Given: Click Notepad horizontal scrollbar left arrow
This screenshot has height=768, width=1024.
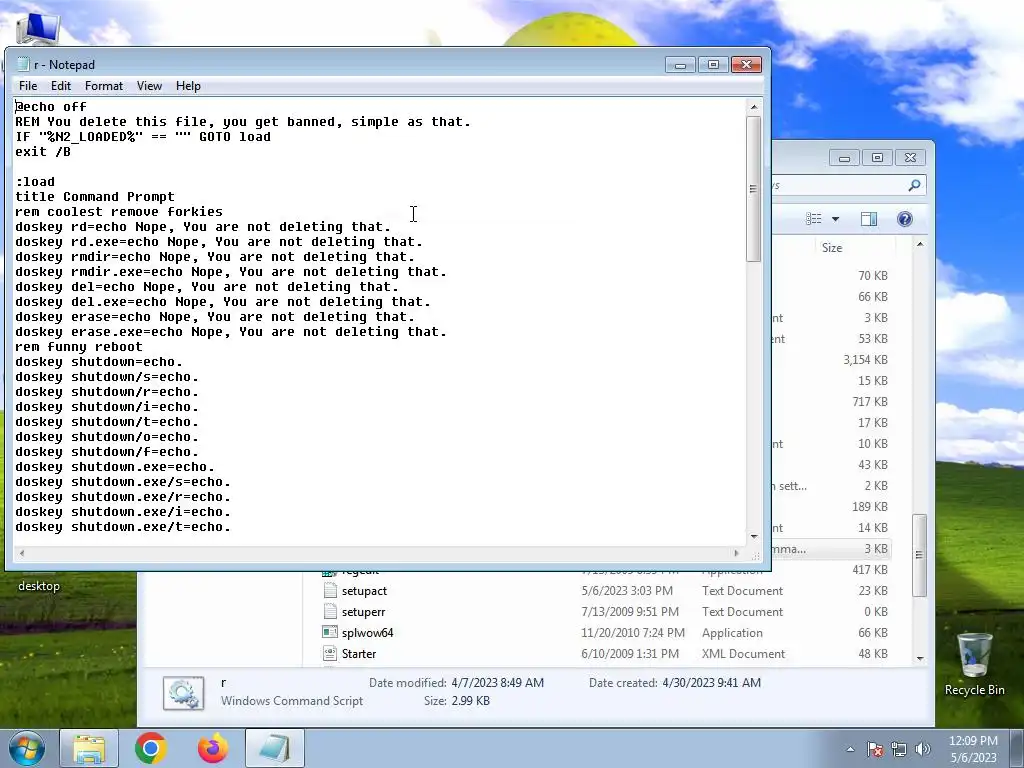Looking at the screenshot, I should pyautogui.click(x=22, y=553).
